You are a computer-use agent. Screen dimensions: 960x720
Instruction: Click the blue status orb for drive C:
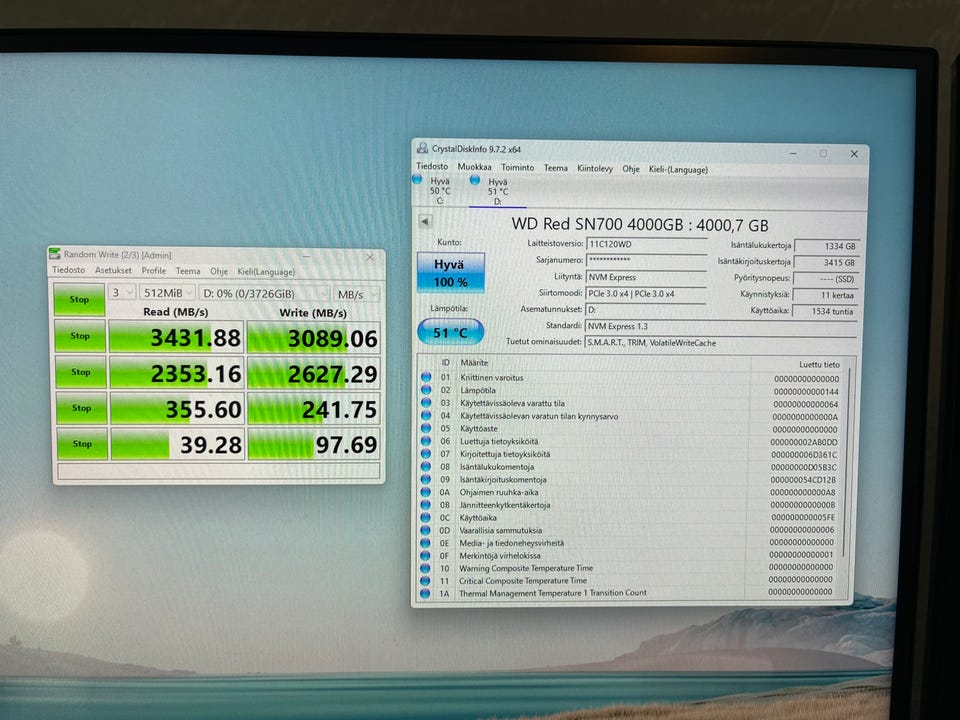coord(417,179)
